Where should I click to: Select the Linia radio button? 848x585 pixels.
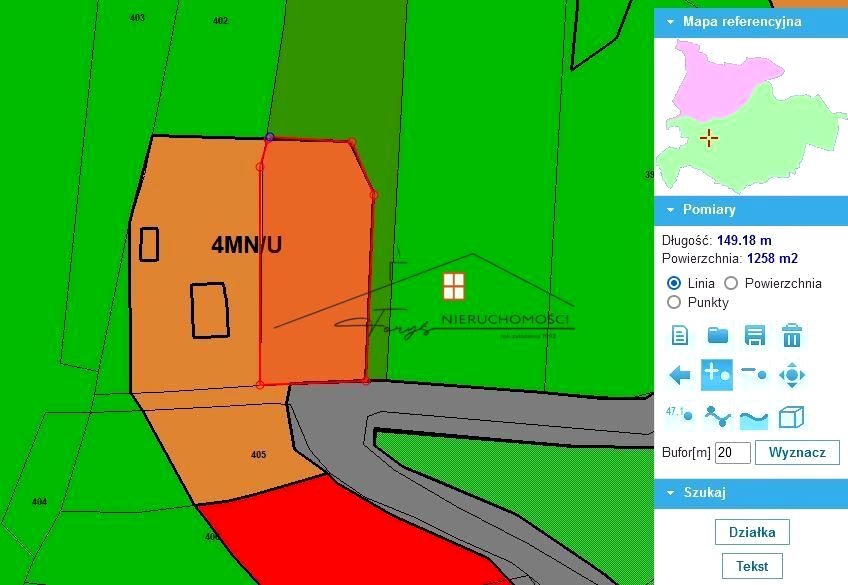674,283
